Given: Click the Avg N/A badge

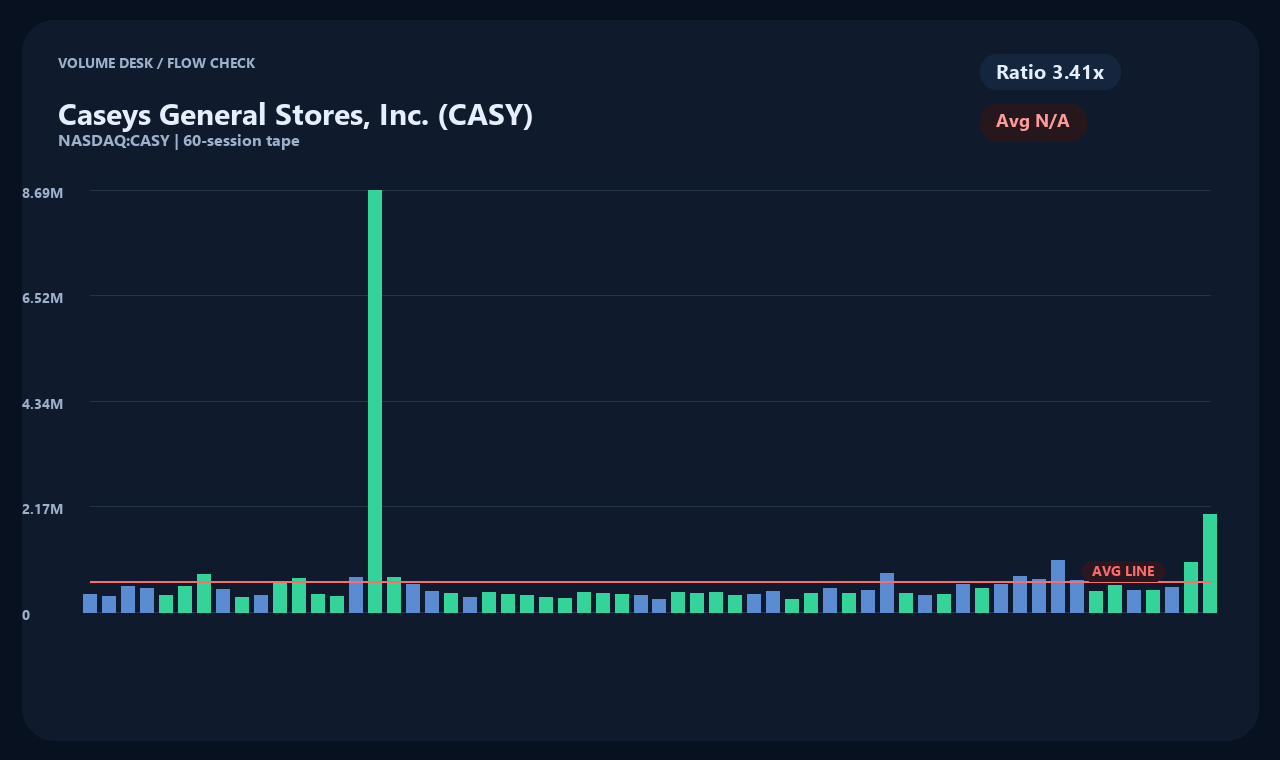Looking at the screenshot, I should 1033,122.
